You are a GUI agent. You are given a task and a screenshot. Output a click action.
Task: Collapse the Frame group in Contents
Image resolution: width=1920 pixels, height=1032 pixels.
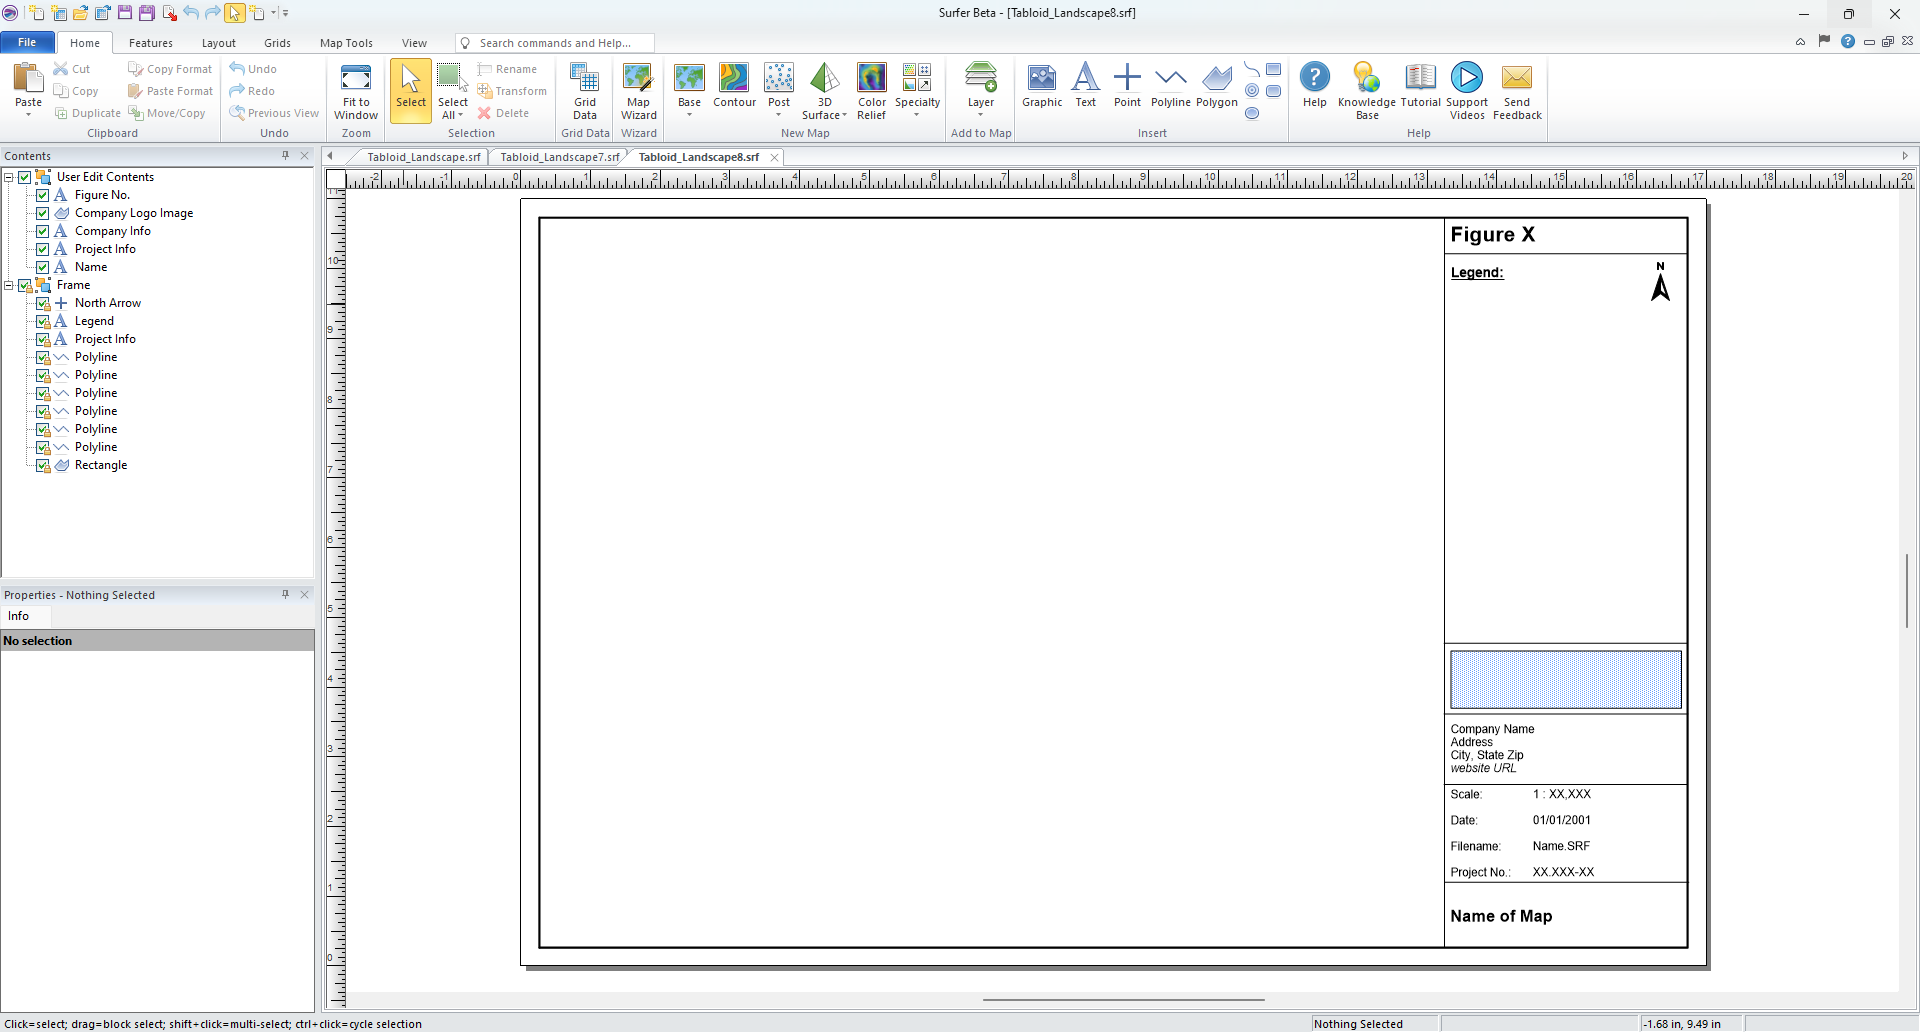click(x=8, y=285)
